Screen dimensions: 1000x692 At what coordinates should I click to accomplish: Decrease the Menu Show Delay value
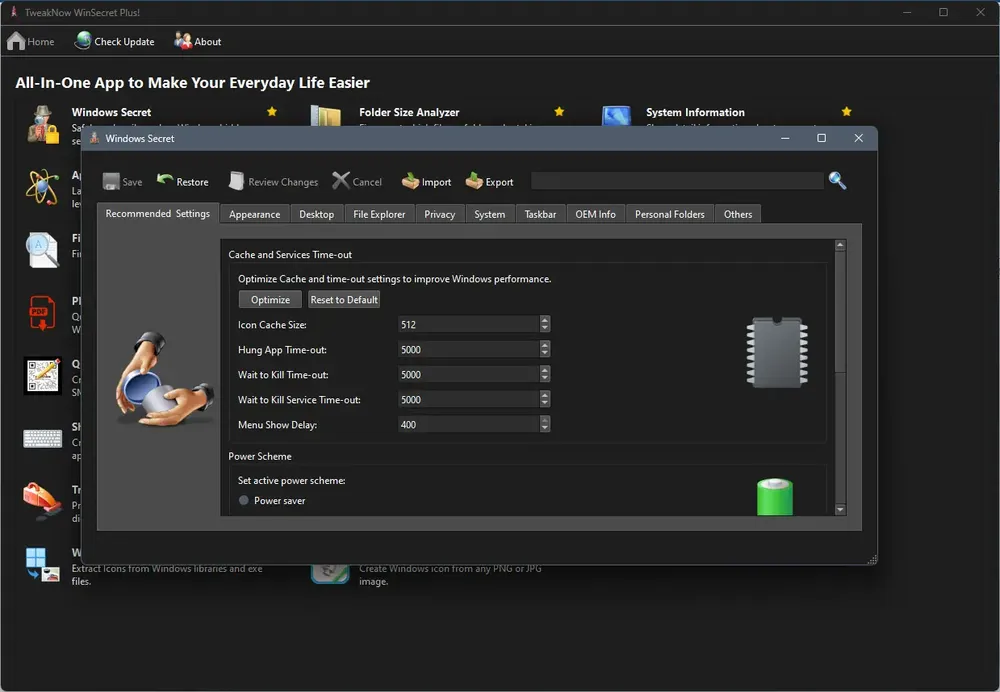click(x=545, y=429)
